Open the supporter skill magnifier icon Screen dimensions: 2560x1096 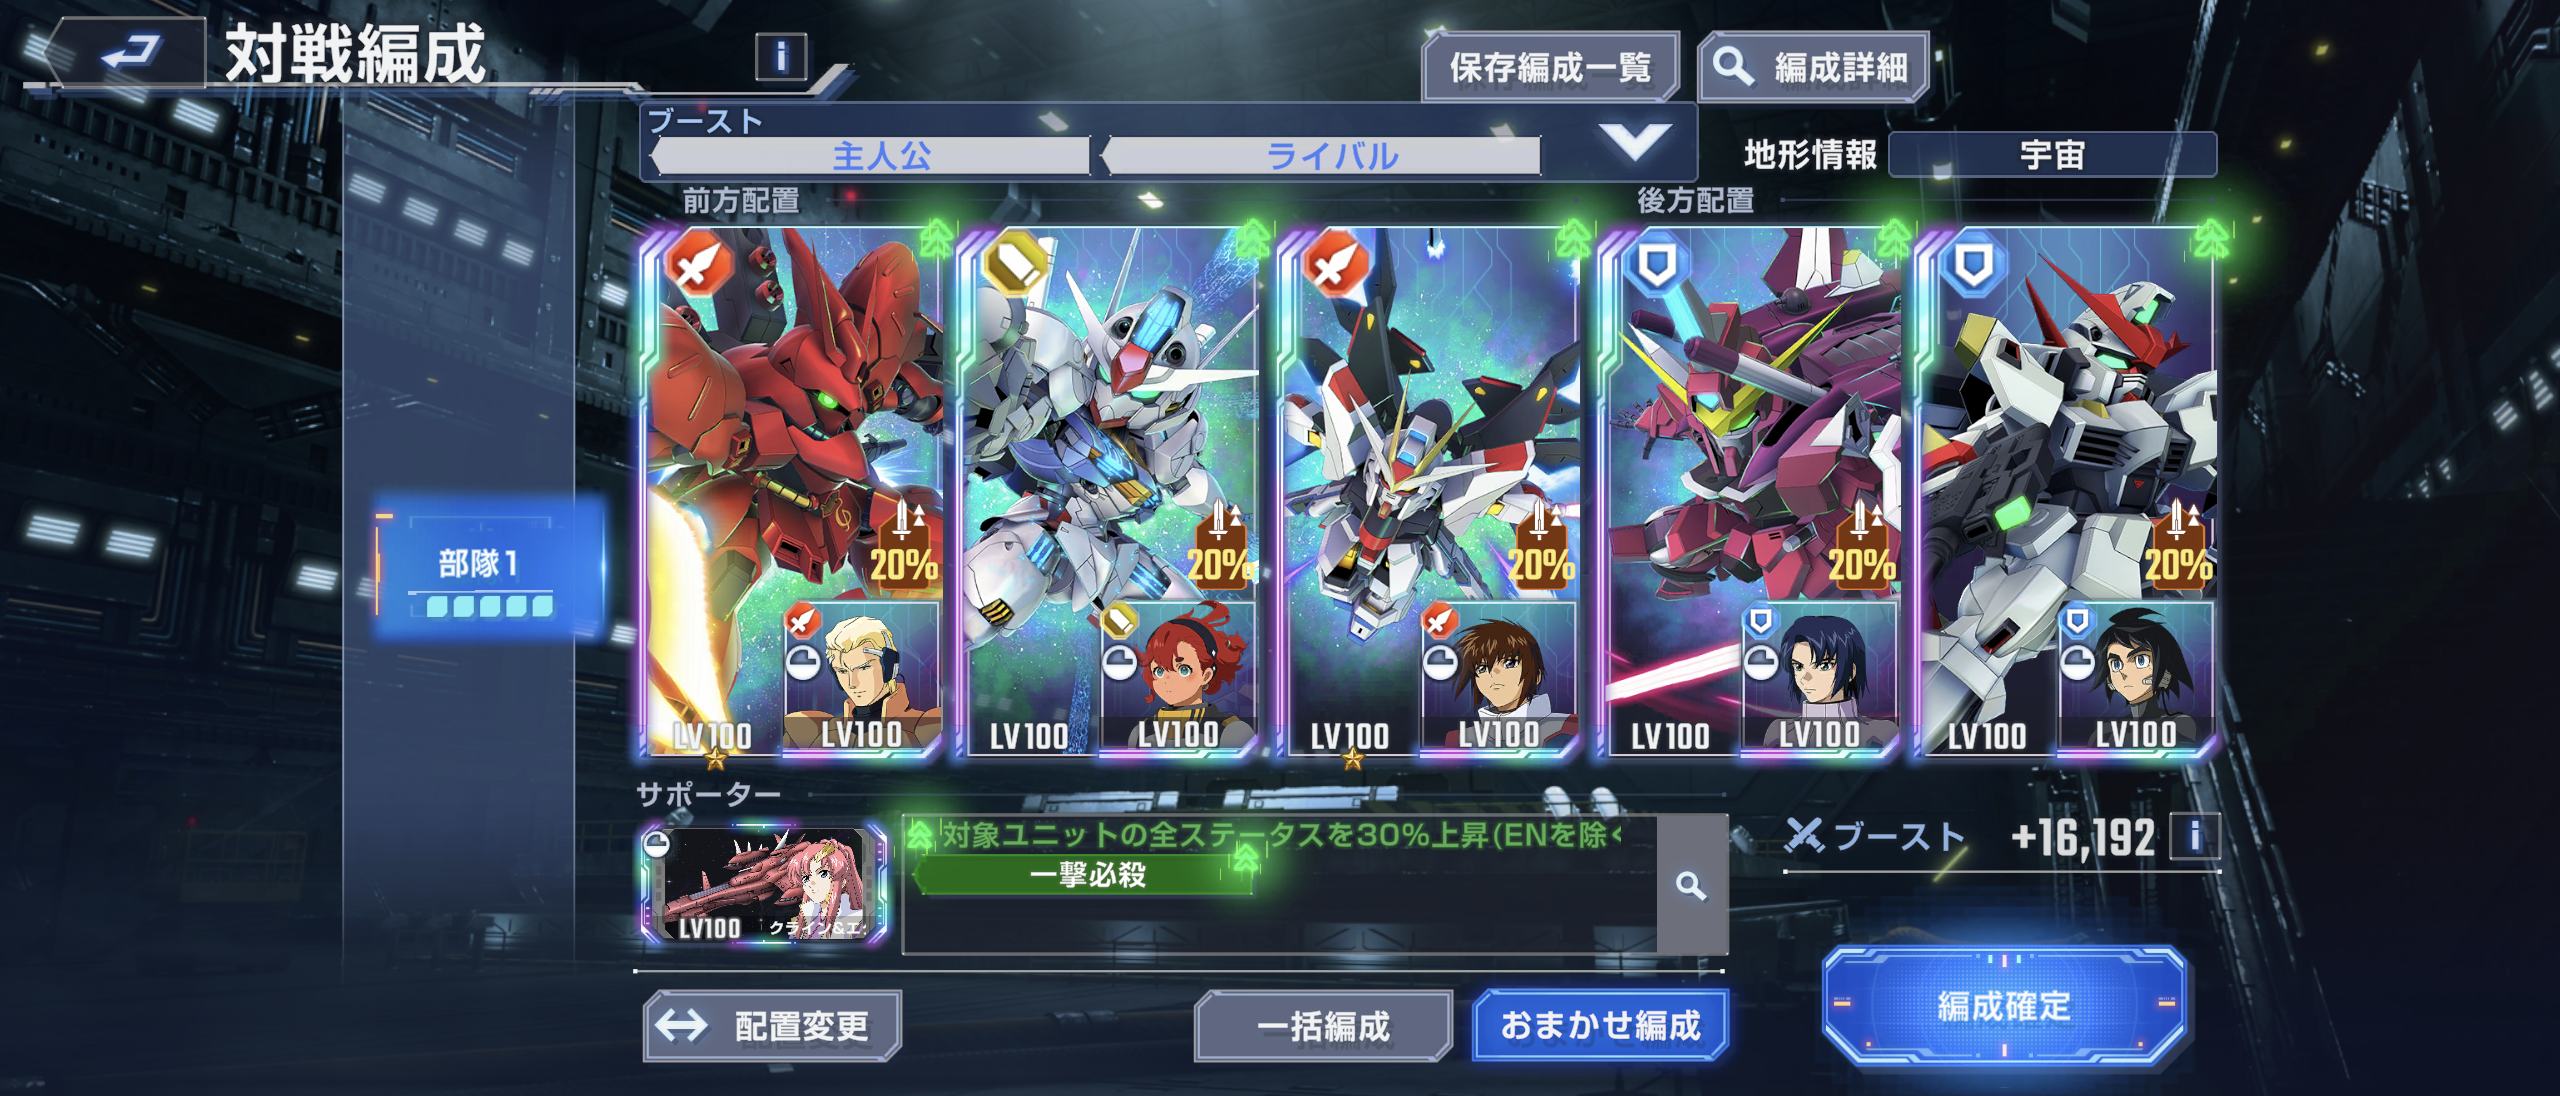coord(1691,885)
